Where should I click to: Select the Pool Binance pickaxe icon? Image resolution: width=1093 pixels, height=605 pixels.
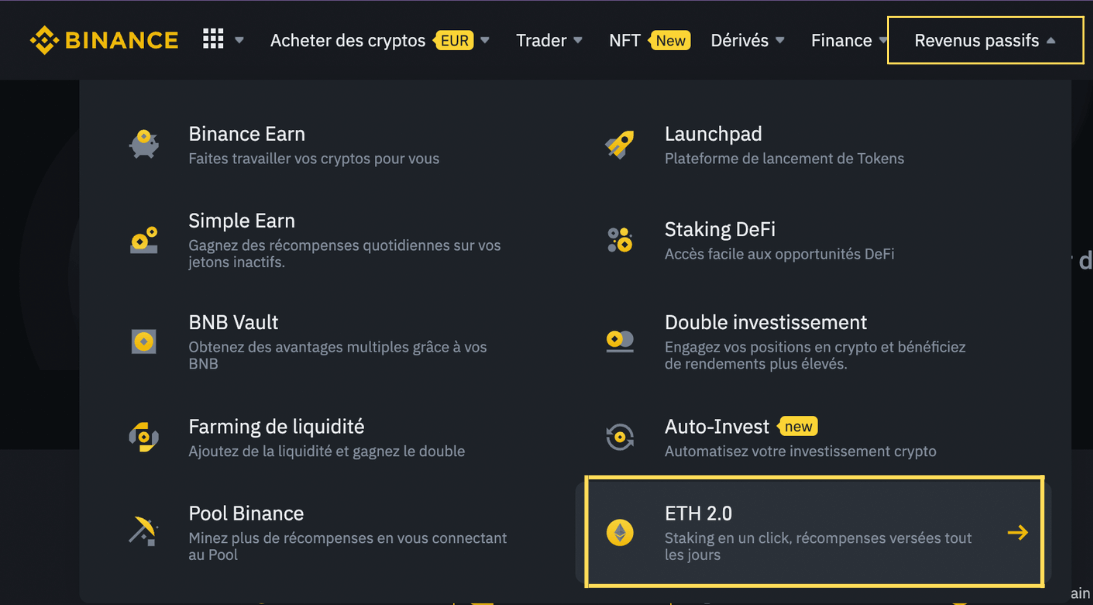[144, 532]
